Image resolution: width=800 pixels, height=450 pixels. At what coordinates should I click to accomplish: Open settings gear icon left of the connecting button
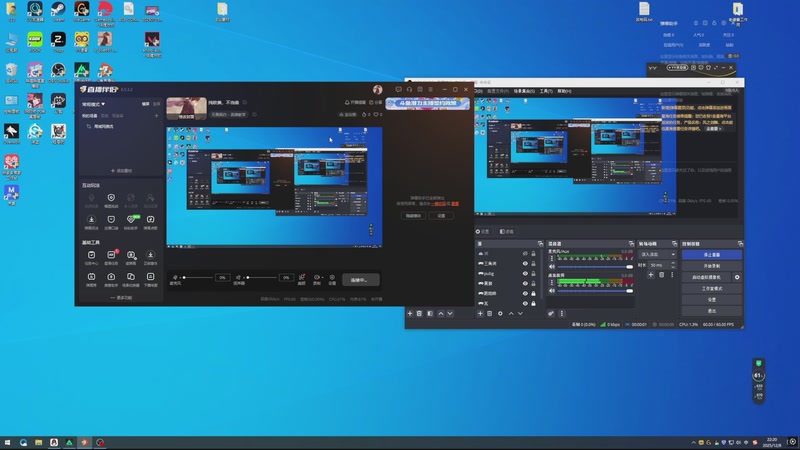332,278
